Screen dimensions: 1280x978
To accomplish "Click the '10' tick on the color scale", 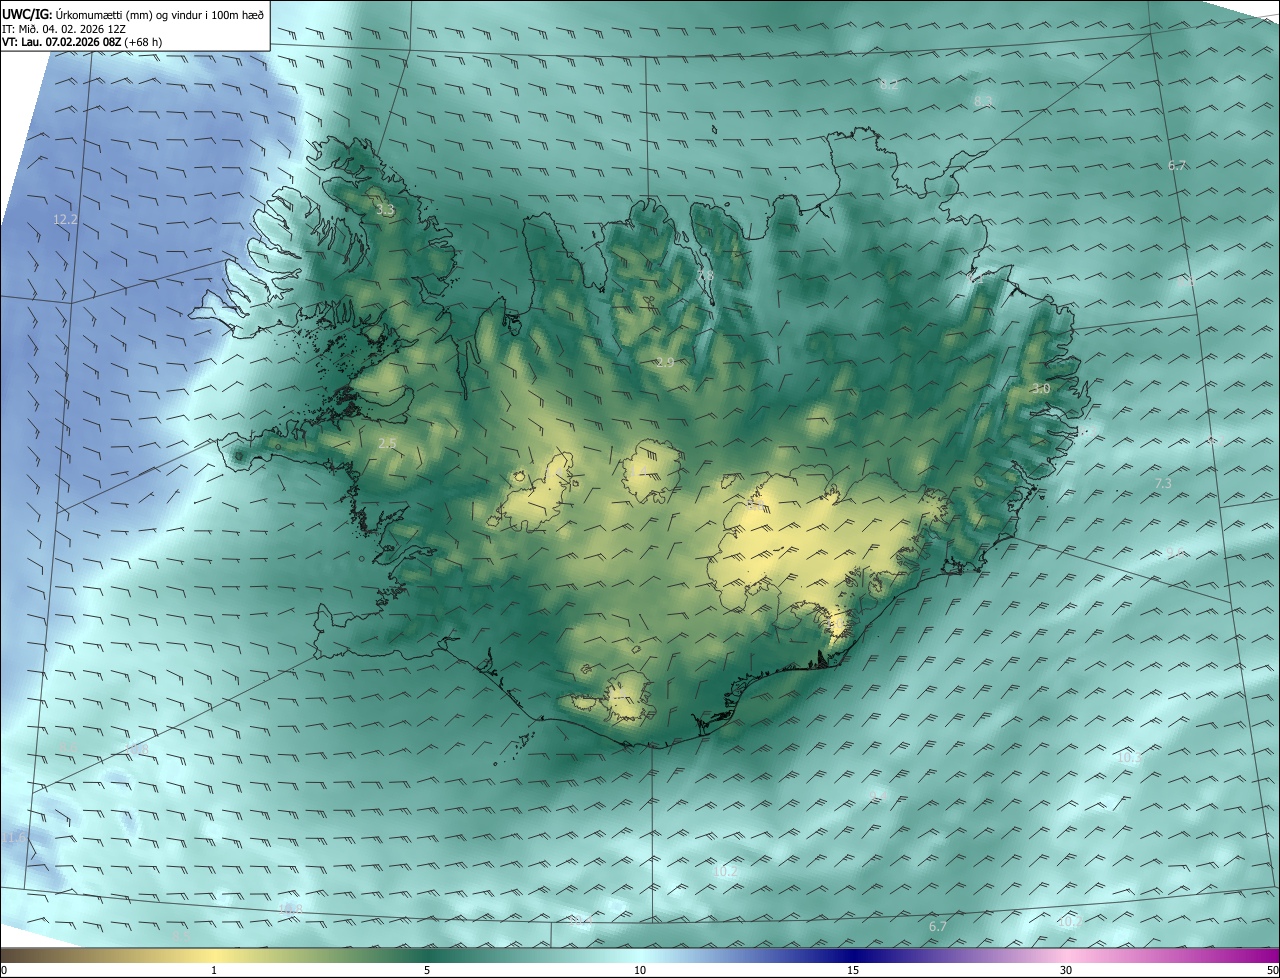I will [640, 970].
